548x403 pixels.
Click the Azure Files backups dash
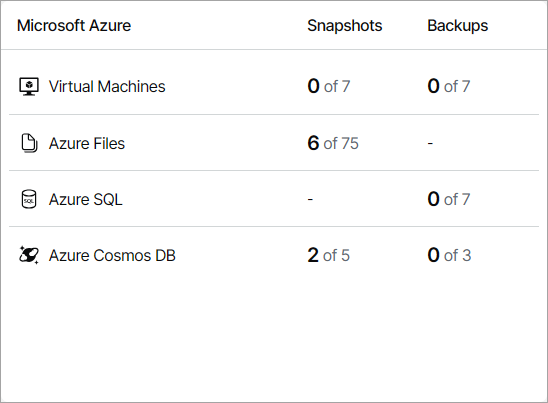coord(430,143)
